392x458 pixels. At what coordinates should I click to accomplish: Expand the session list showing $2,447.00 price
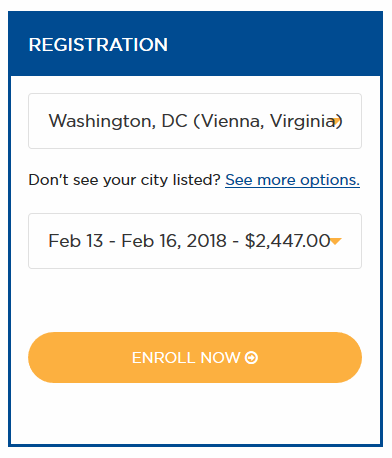point(195,241)
